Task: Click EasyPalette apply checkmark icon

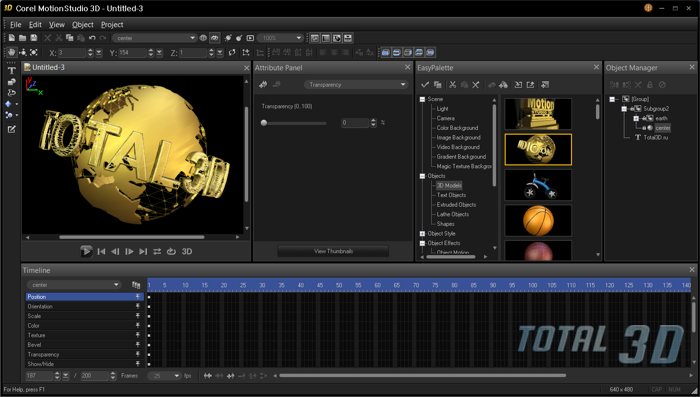Action: click(425, 84)
